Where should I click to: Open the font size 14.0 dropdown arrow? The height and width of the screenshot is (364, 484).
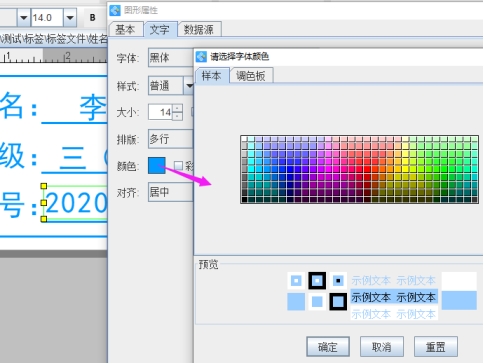coord(70,17)
